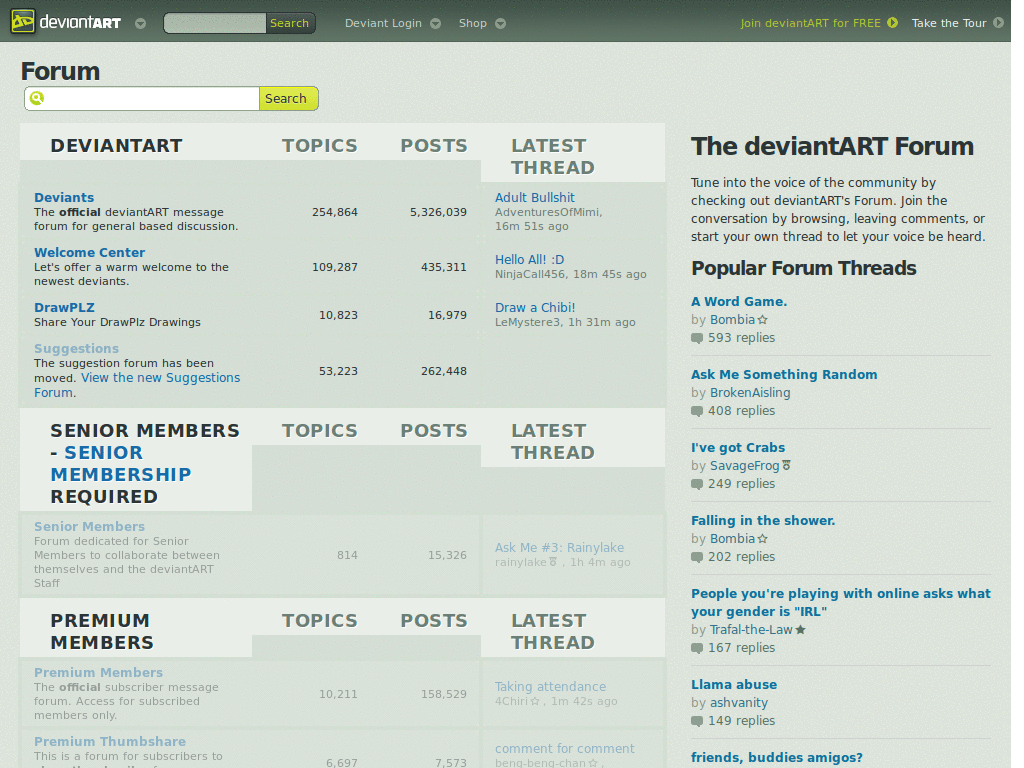Click the top navigation search field
The width and height of the screenshot is (1024, 768).
215,23
